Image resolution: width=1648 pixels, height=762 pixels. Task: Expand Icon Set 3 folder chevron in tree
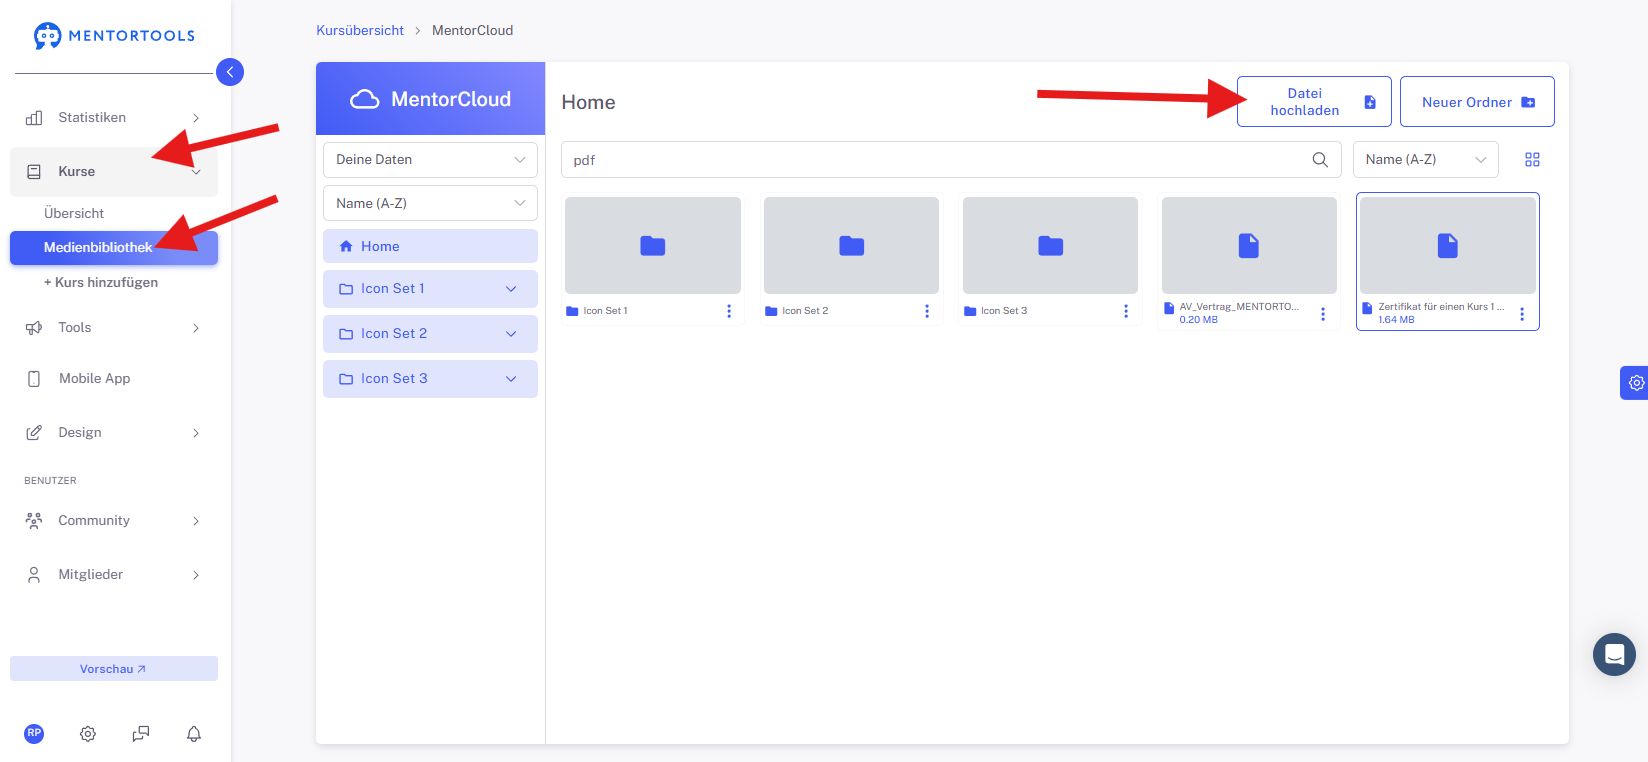pyautogui.click(x=511, y=379)
